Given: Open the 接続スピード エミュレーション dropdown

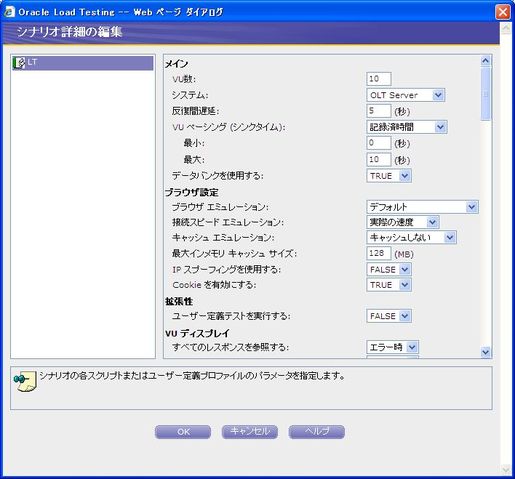Looking at the screenshot, I should [x=403, y=222].
